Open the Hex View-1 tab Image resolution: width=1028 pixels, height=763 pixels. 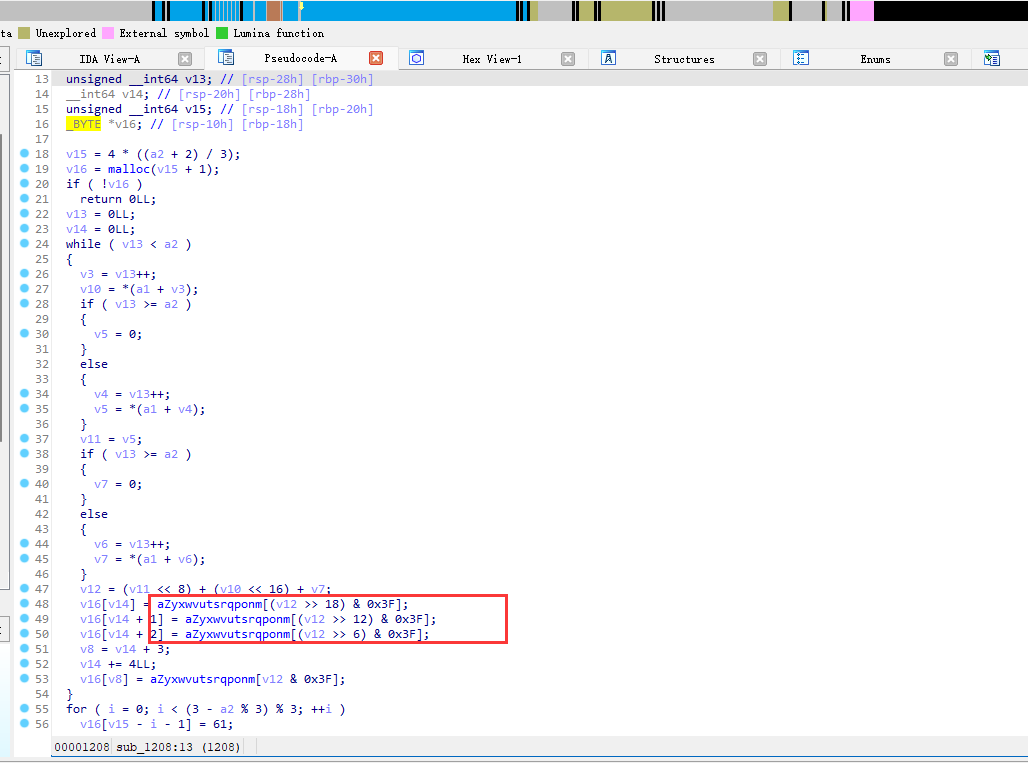point(492,59)
